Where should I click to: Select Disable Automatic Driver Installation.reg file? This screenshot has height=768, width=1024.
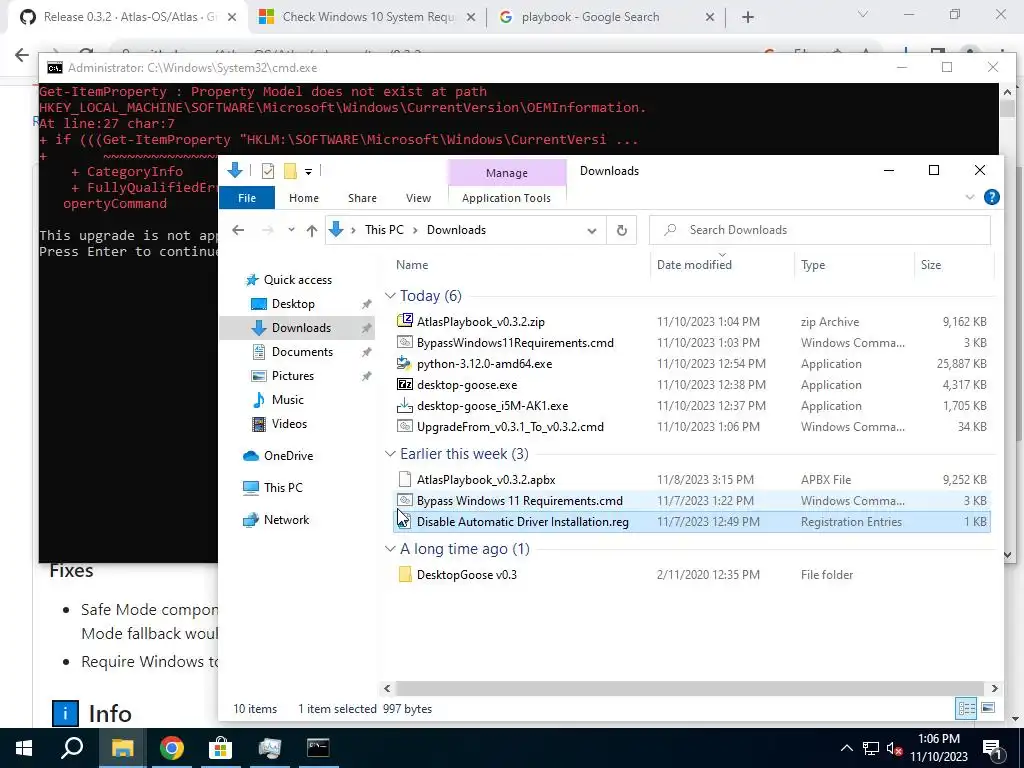(x=522, y=522)
